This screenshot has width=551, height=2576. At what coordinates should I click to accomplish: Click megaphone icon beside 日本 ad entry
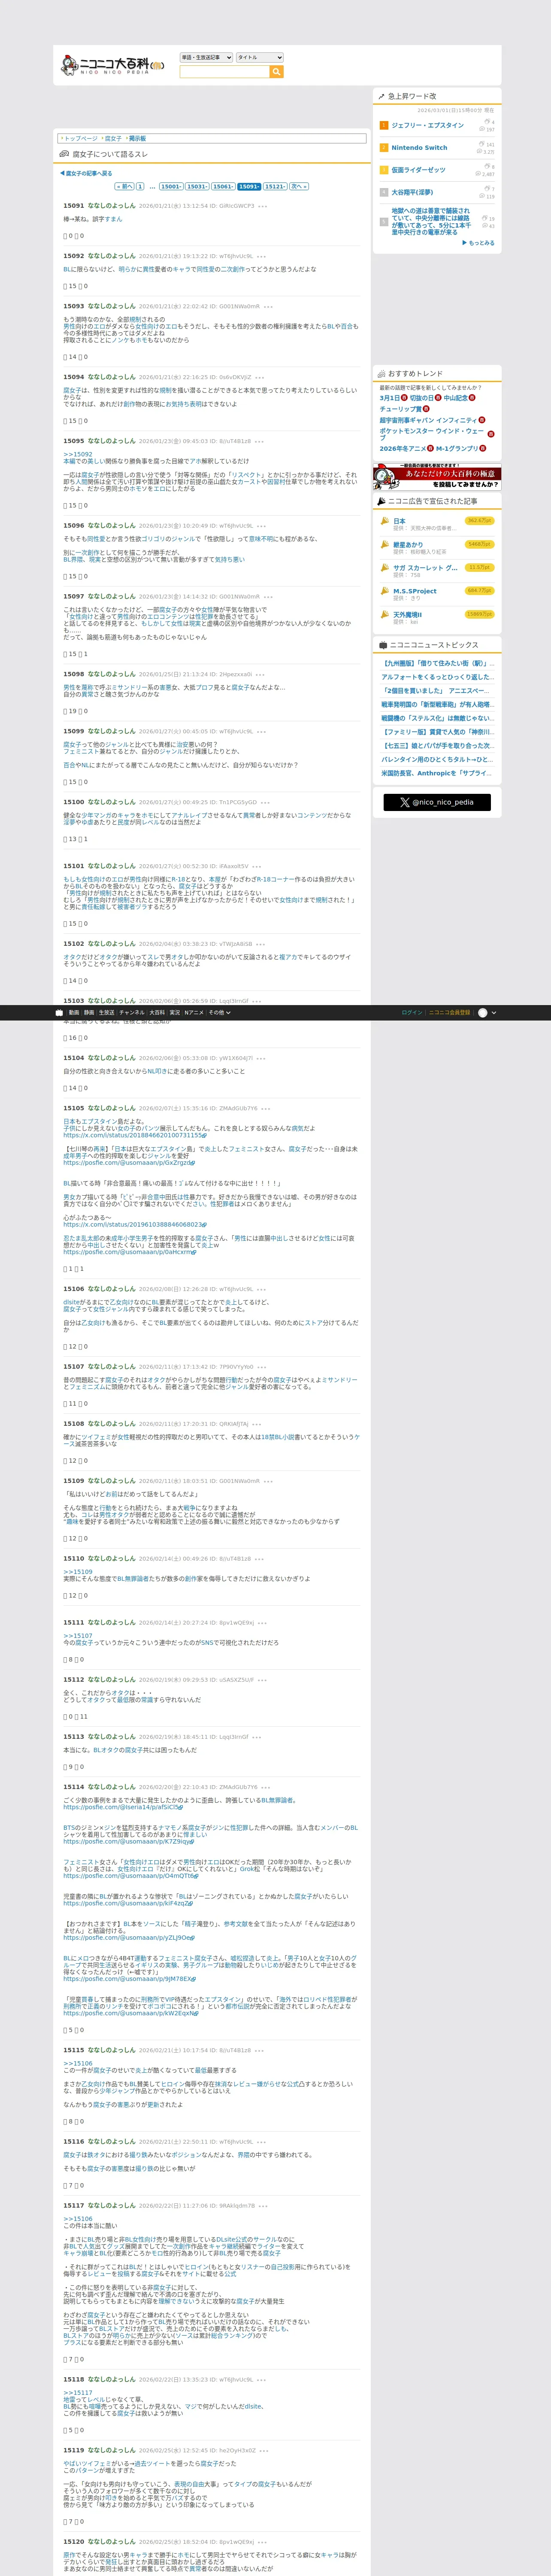pos(384,521)
